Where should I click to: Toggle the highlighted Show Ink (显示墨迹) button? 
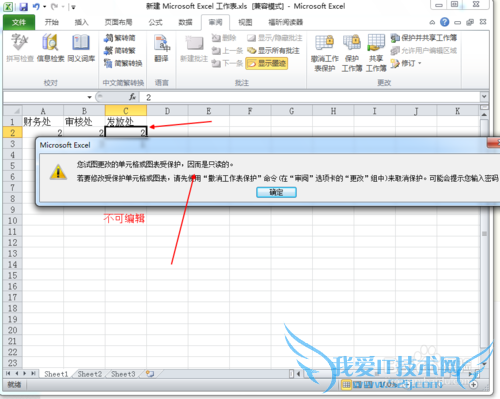click(267, 63)
